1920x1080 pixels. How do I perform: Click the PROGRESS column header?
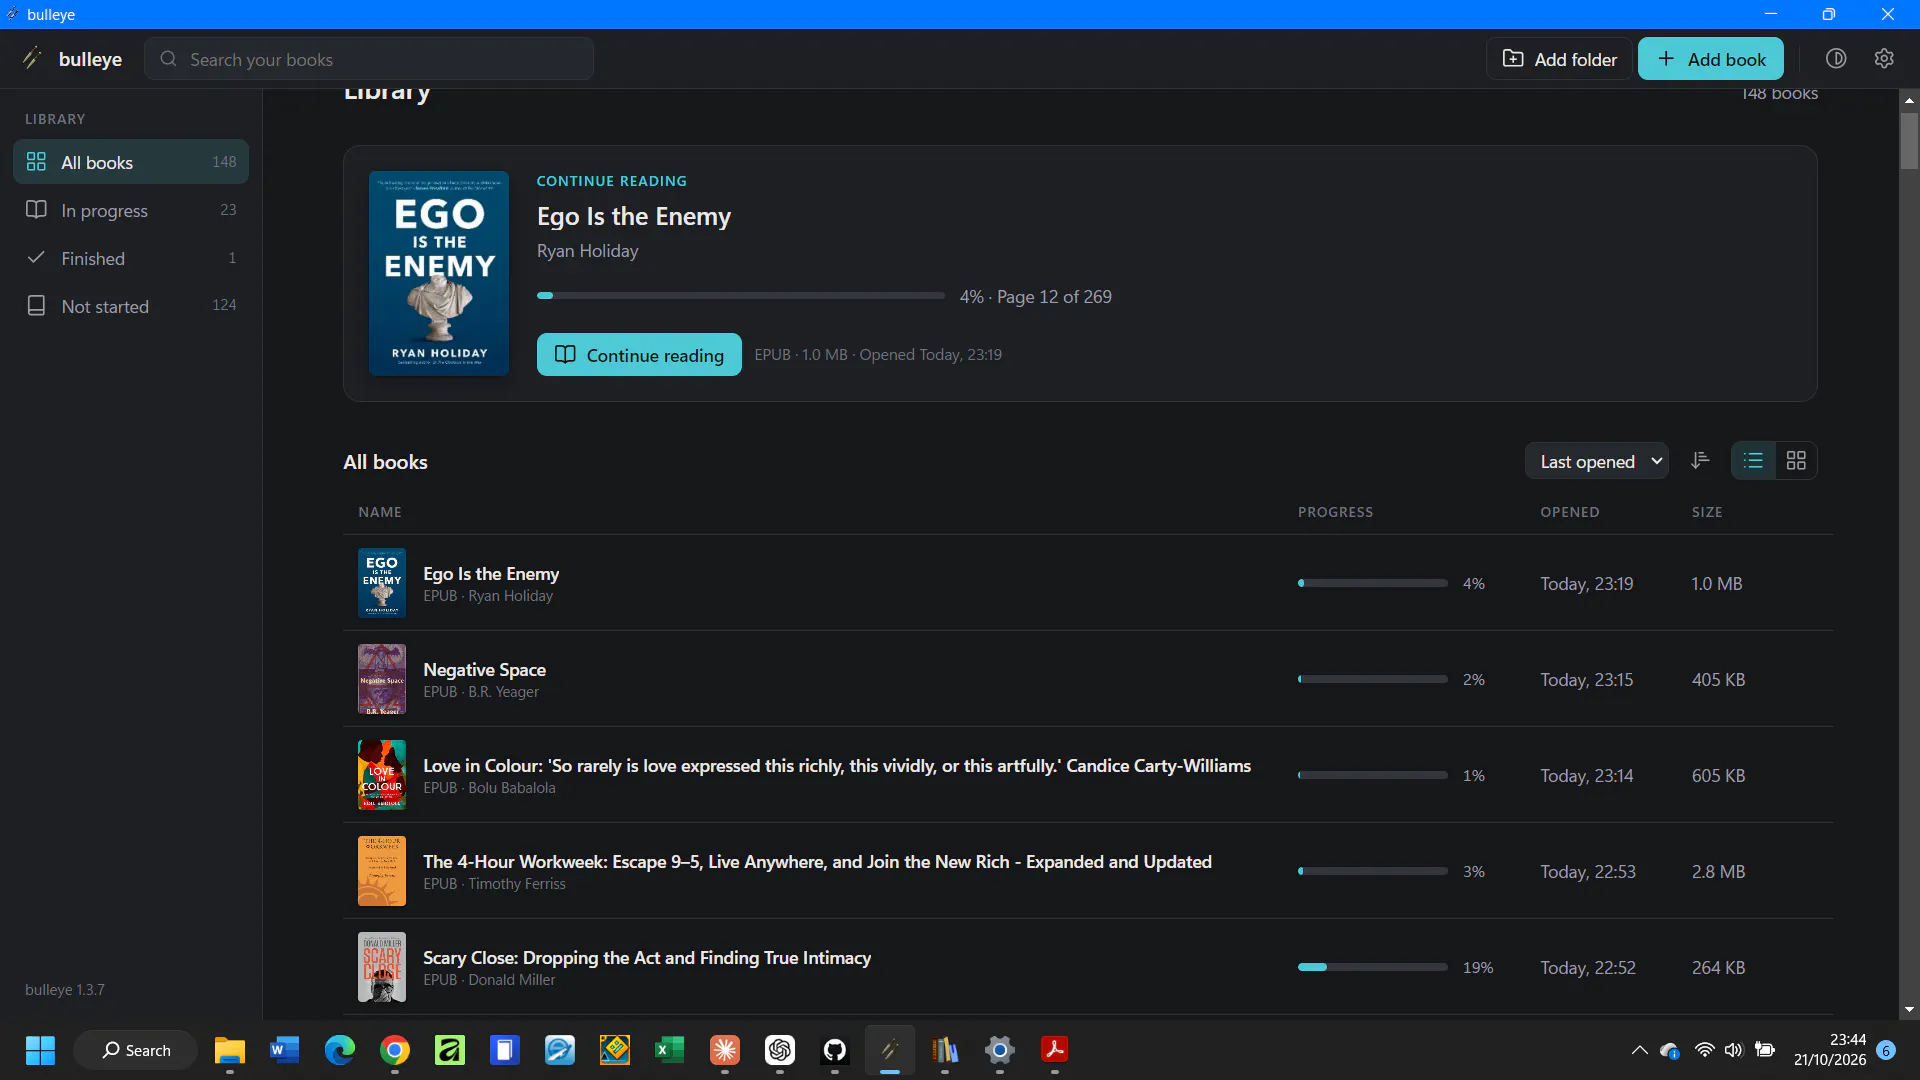click(x=1335, y=512)
